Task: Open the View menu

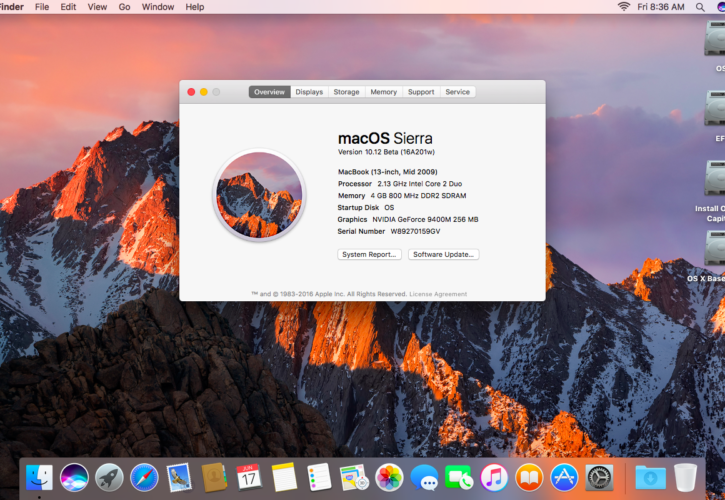Action: [x=97, y=7]
